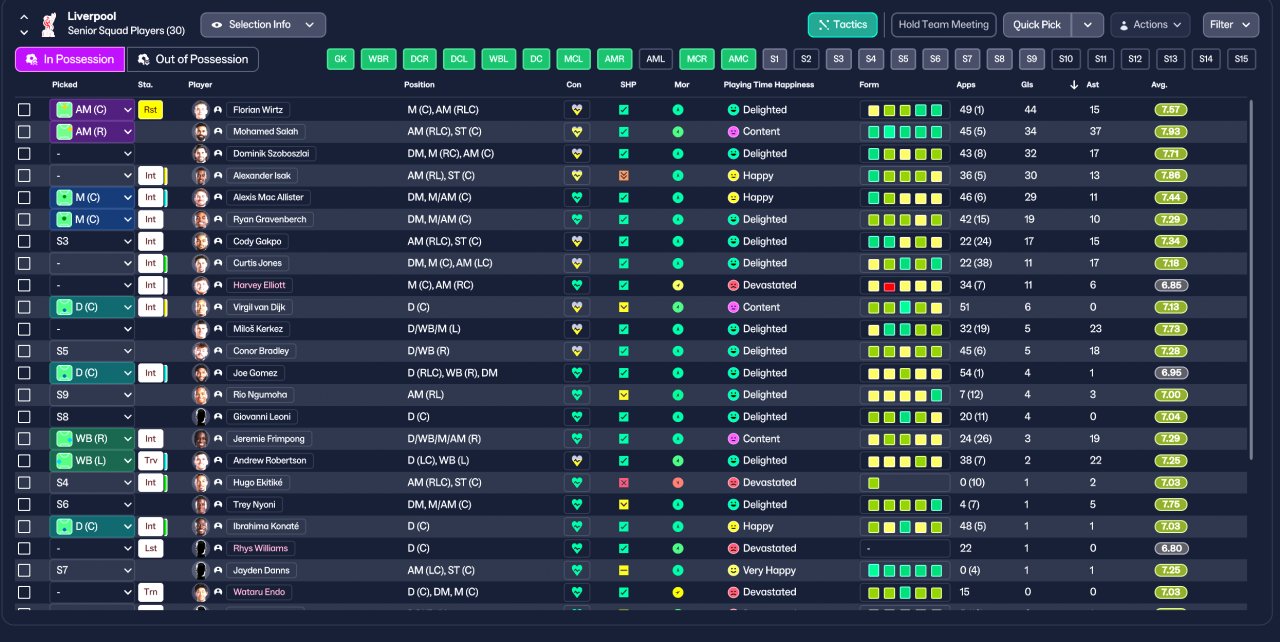The image size is (1280, 642).
Task: Click Hugo Ekitiké's red sharpness icon
Action: click(x=624, y=483)
